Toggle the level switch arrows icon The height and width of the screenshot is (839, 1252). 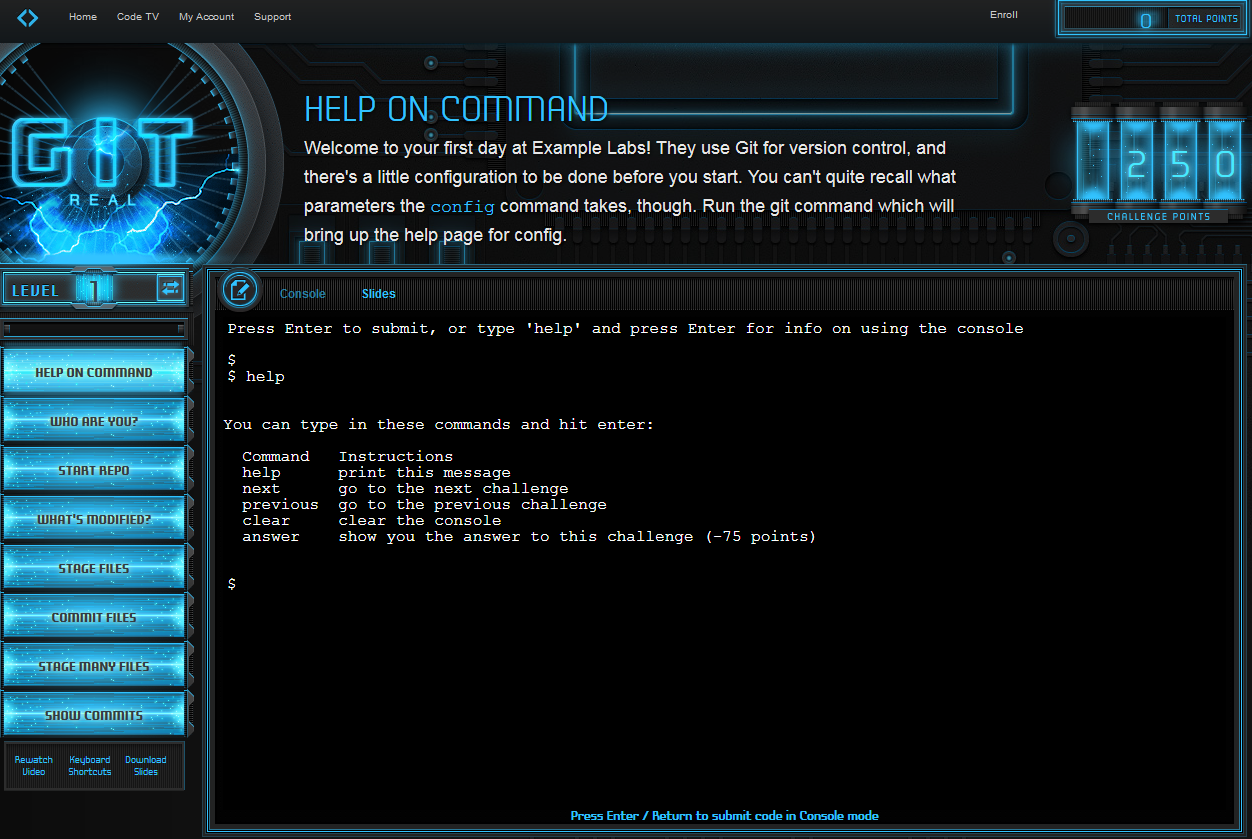click(170, 289)
